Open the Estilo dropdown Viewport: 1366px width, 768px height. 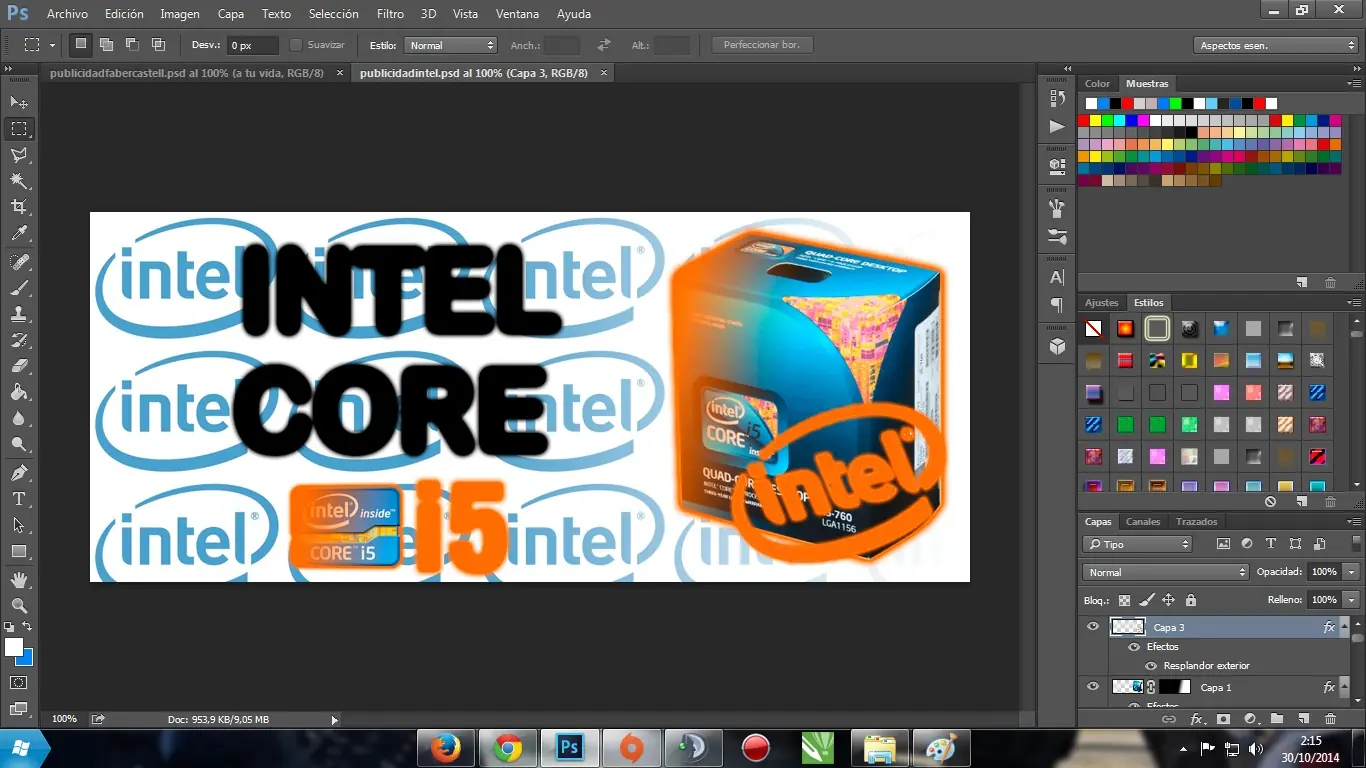coord(450,45)
